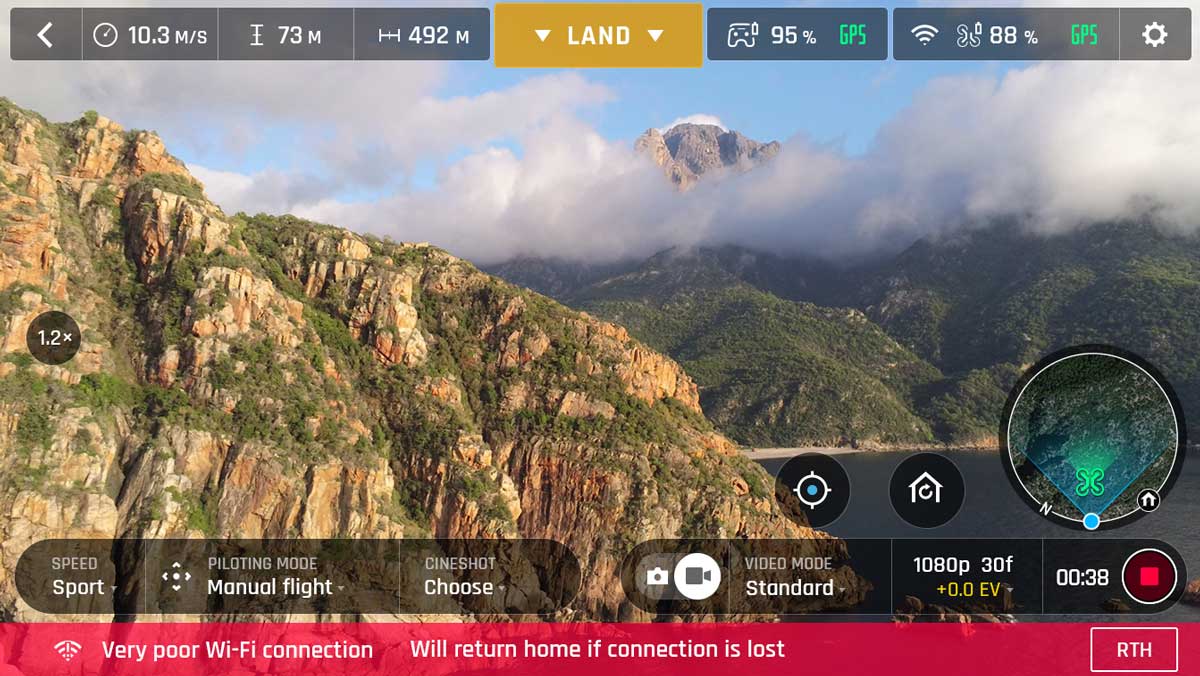Viewport: 1200px width, 676px height.
Task: Open the manual flight piloting mode icon
Action: (x=176, y=577)
